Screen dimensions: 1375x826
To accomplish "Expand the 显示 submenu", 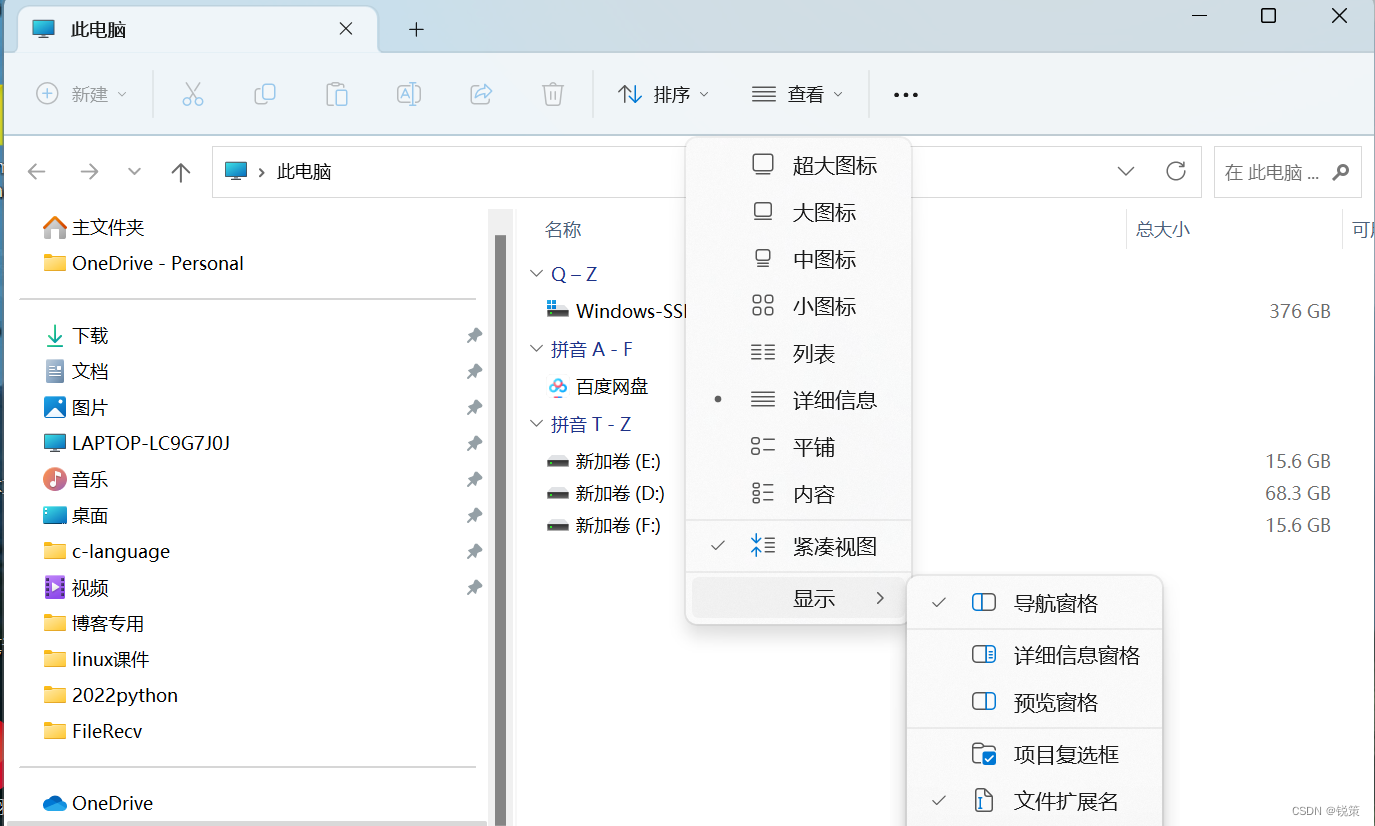I will (x=798, y=598).
